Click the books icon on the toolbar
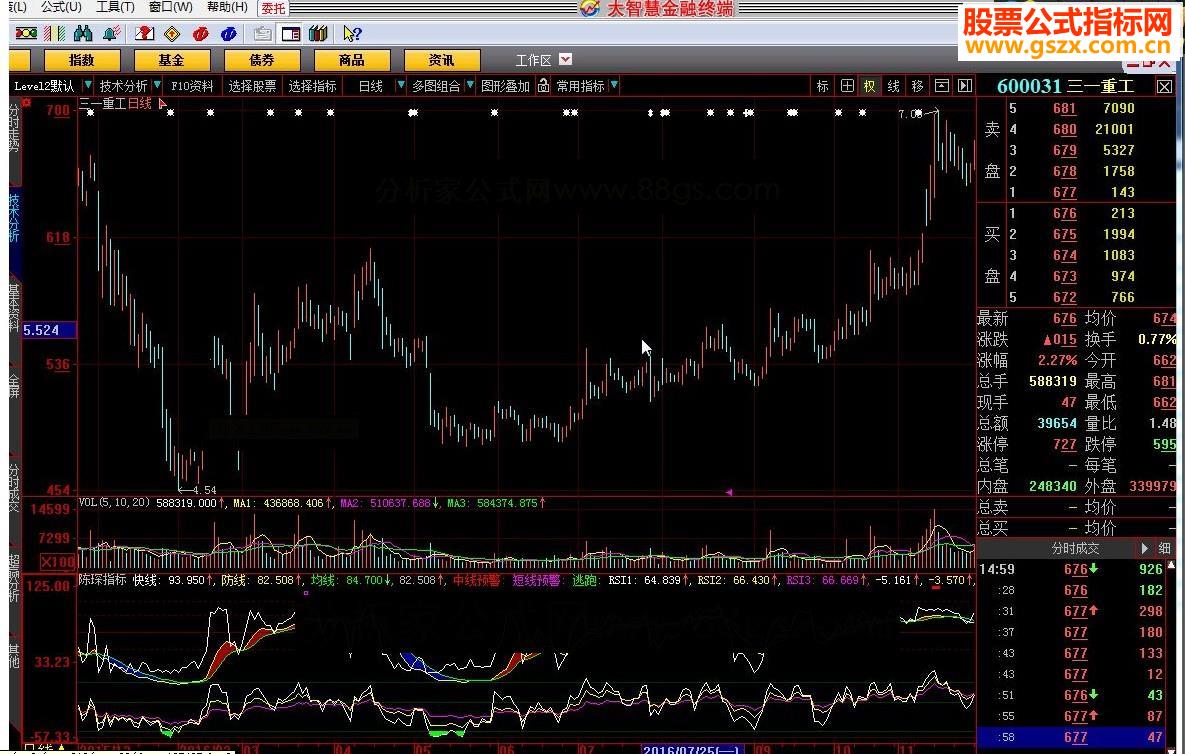 tap(318, 35)
